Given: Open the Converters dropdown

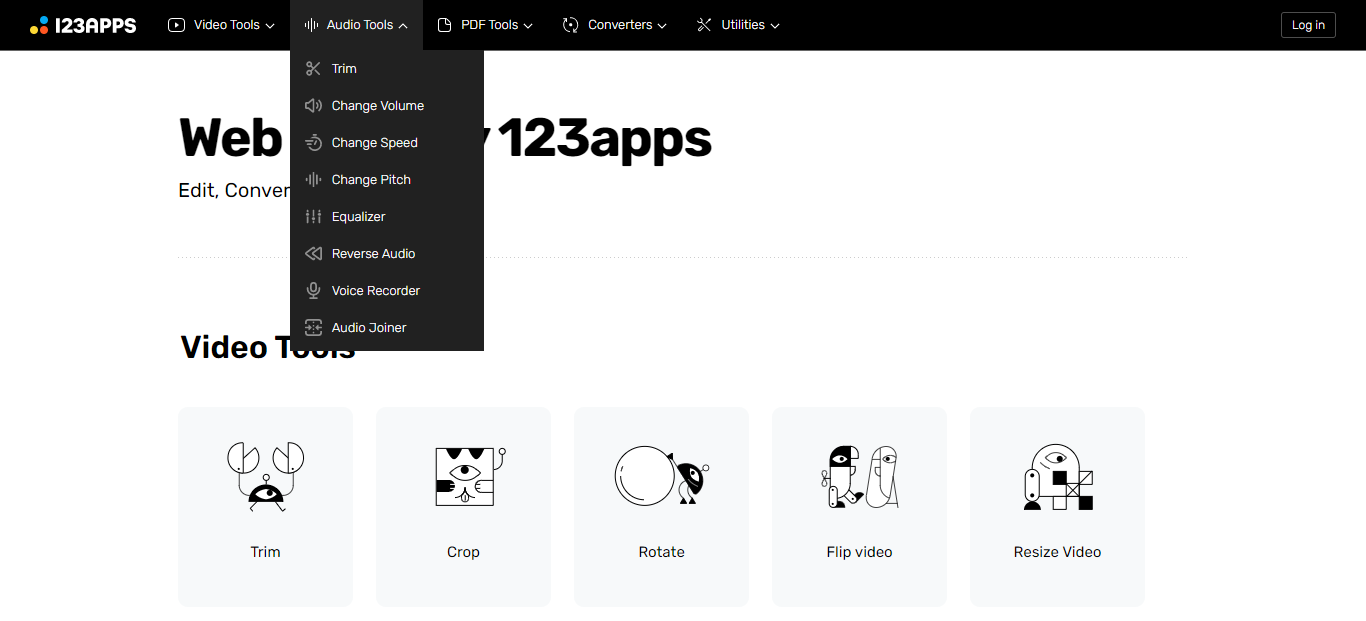Looking at the screenshot, I should tap(614, 24).
